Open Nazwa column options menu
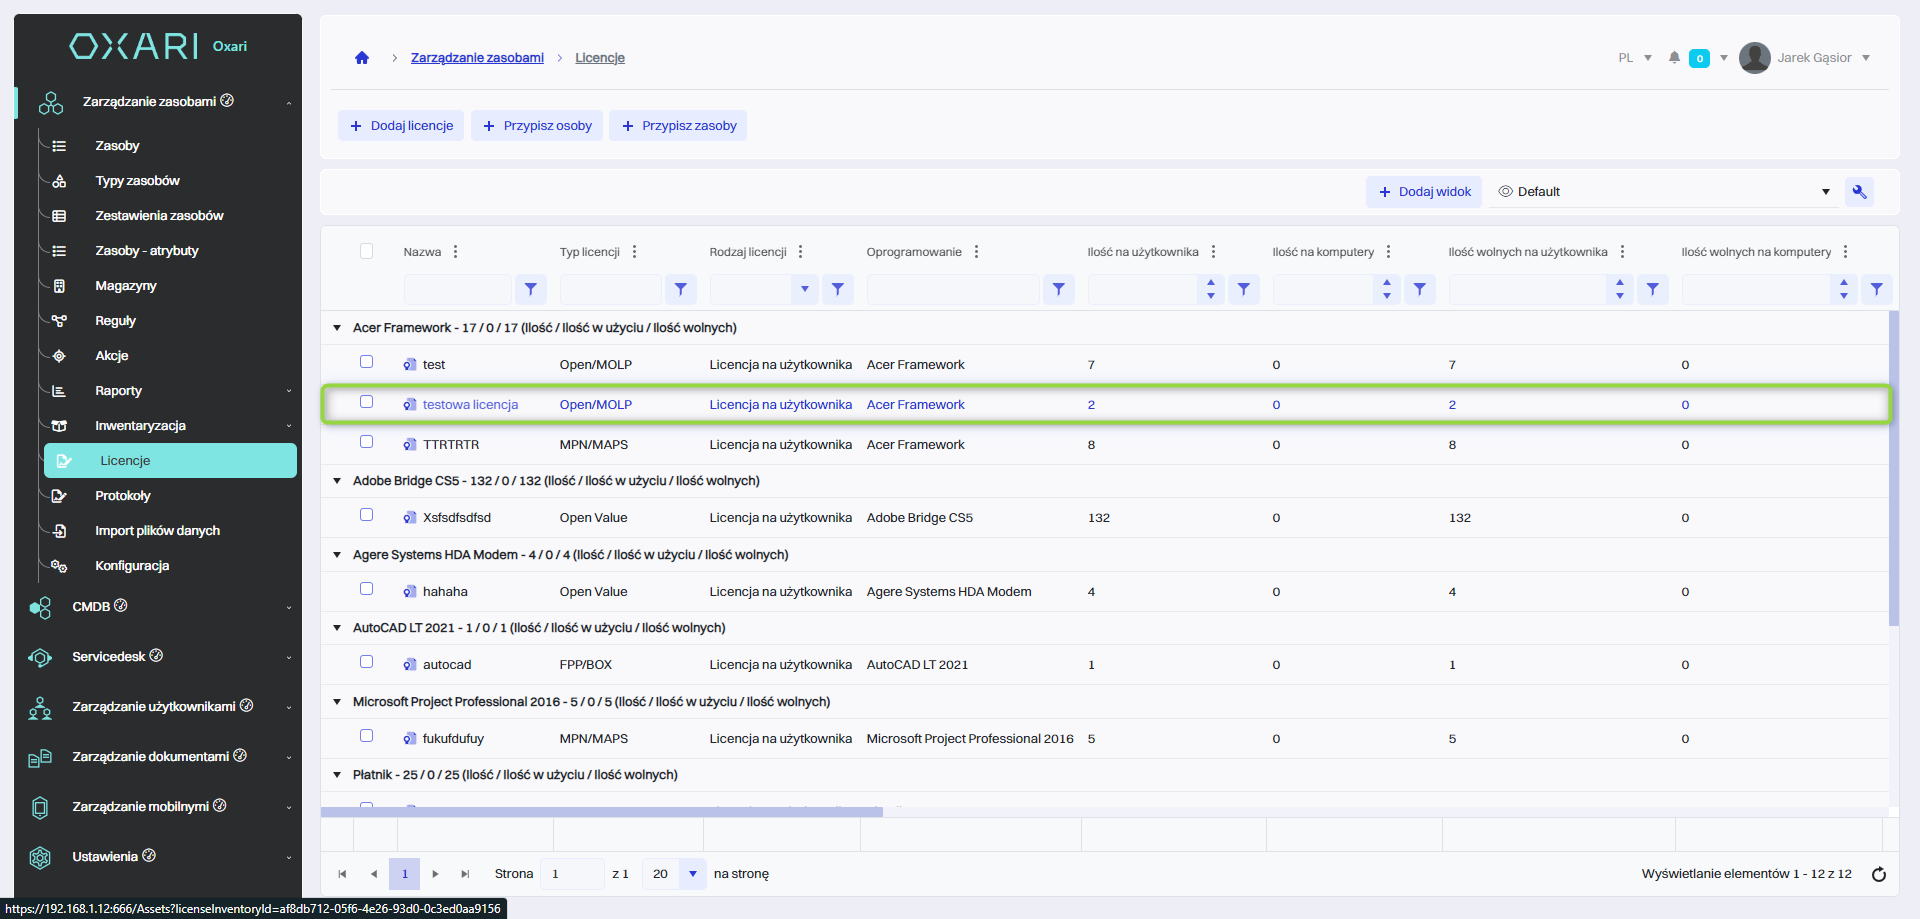Screen dimensions: 1920x919 456,252
